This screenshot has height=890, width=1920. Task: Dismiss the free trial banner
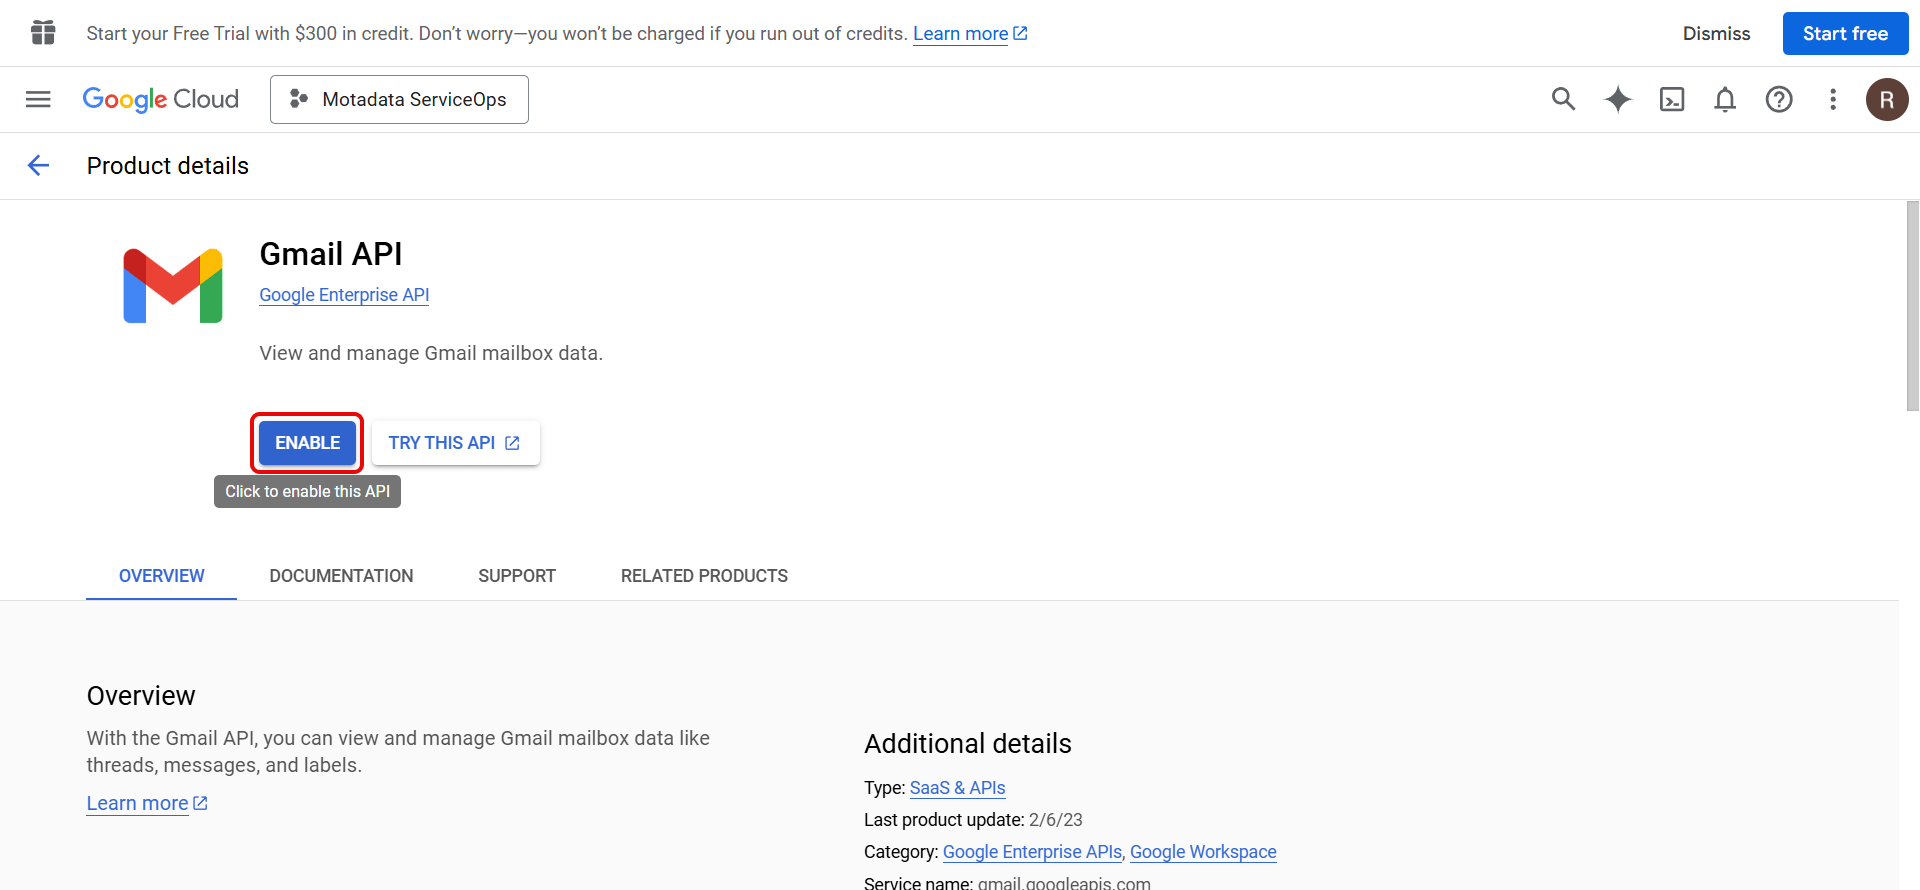click(1716, 33)
